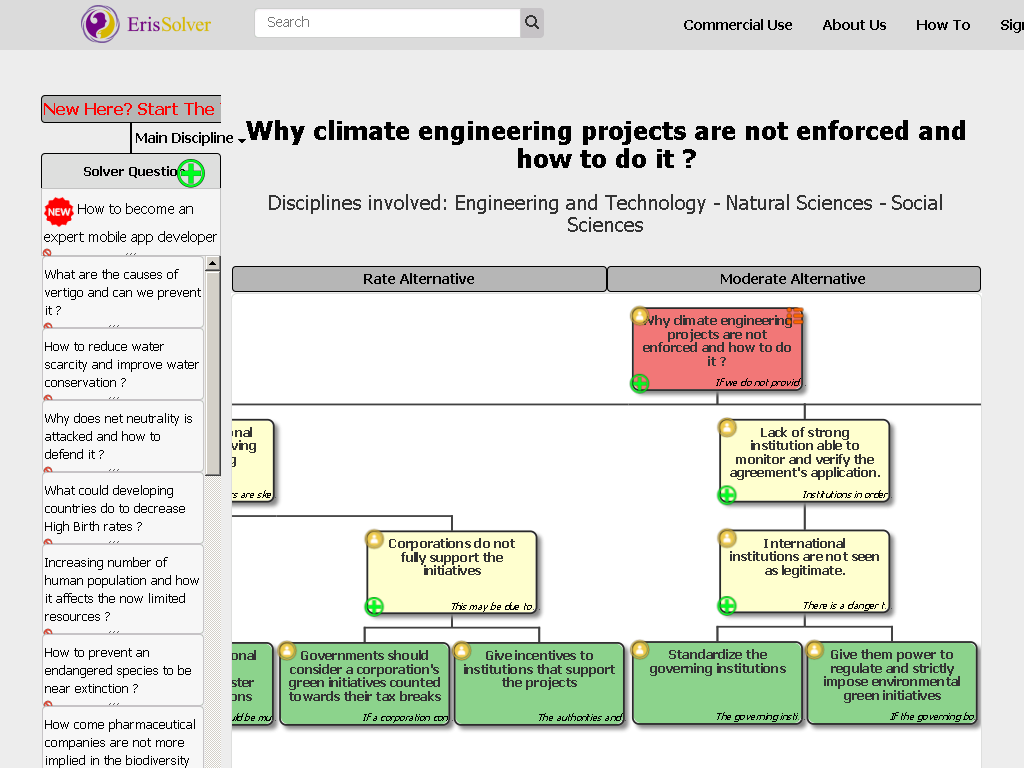Click green plus on the root climate engineering node
The height and width of the screenshot is (768, 1024).
[639, 383]
